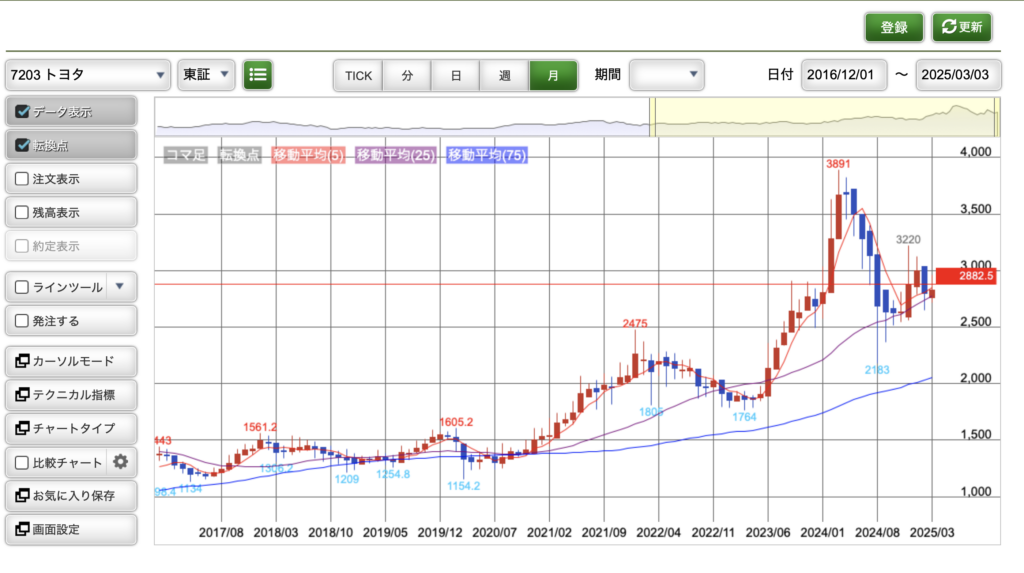1024x573 pixels.
Task: Click gear icon next to 比較チャート
Action: click(x=121, y=462)
